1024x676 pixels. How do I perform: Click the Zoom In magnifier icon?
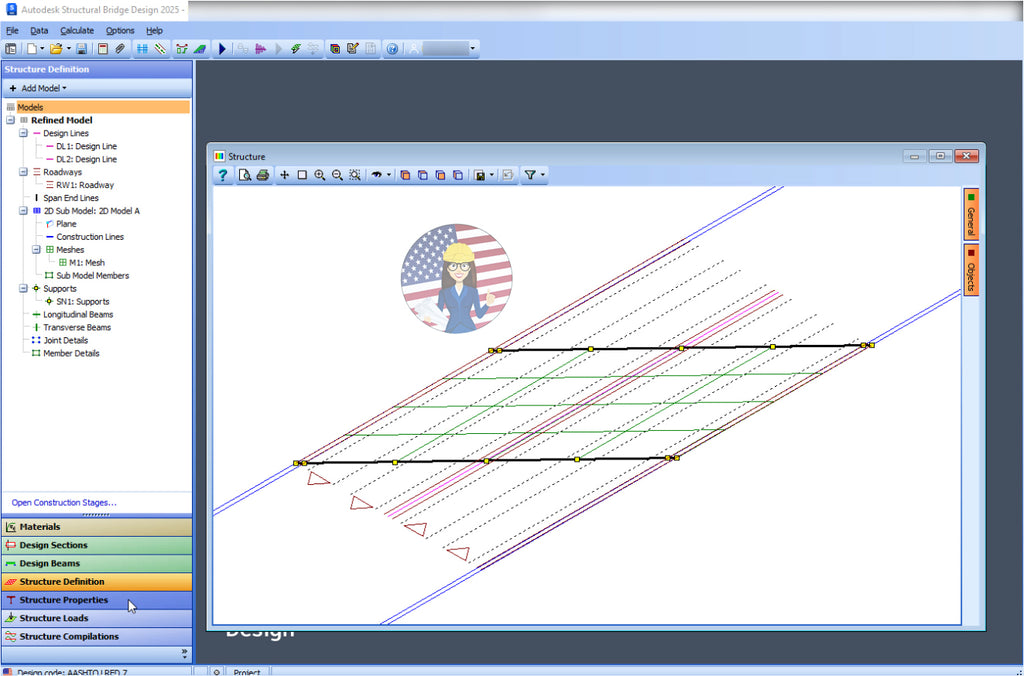[320, 175]
